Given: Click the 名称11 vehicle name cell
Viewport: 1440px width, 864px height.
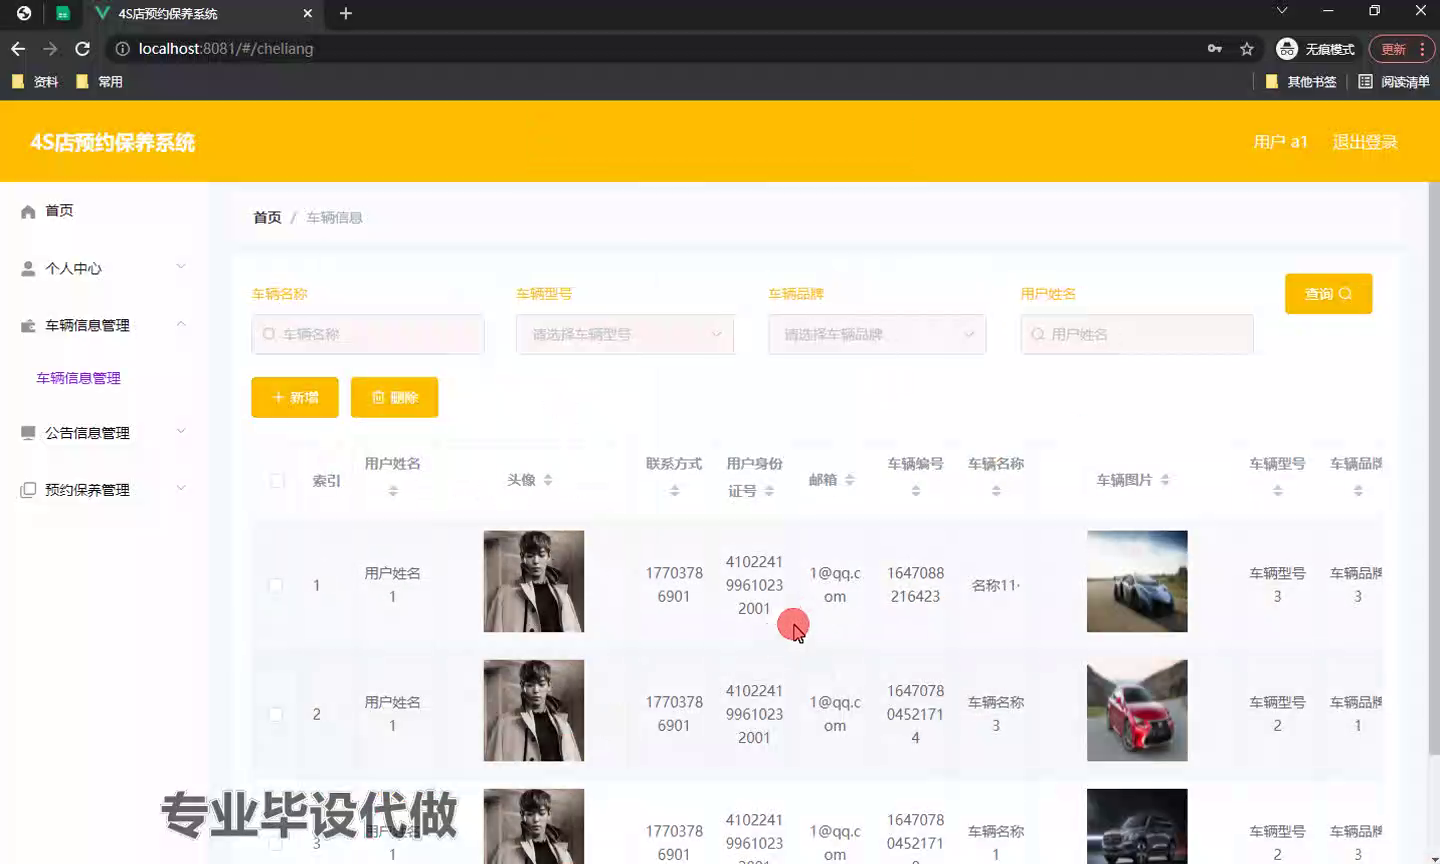Looking at the screenshot, I should [996, 585].
